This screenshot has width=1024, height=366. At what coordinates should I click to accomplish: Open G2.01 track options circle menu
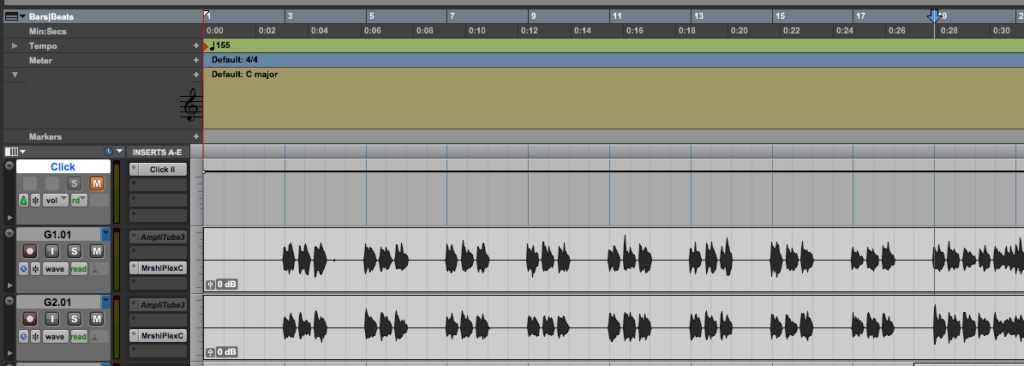tap(9, 301)
